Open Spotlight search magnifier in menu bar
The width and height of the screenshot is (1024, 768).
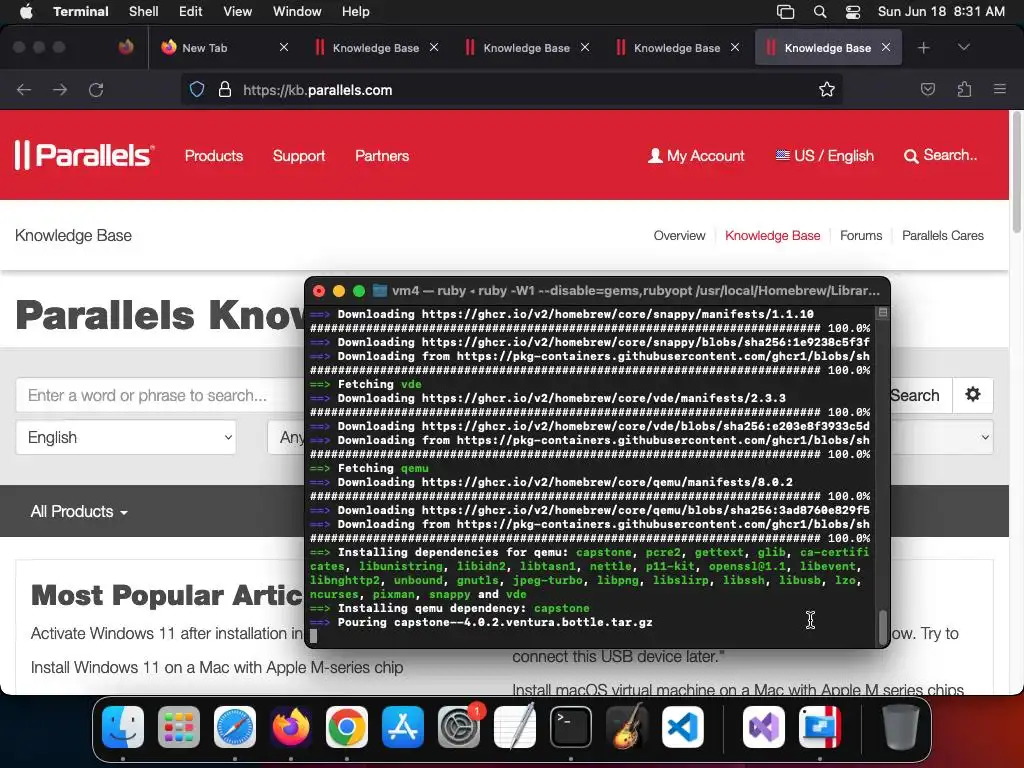(820, 11)
